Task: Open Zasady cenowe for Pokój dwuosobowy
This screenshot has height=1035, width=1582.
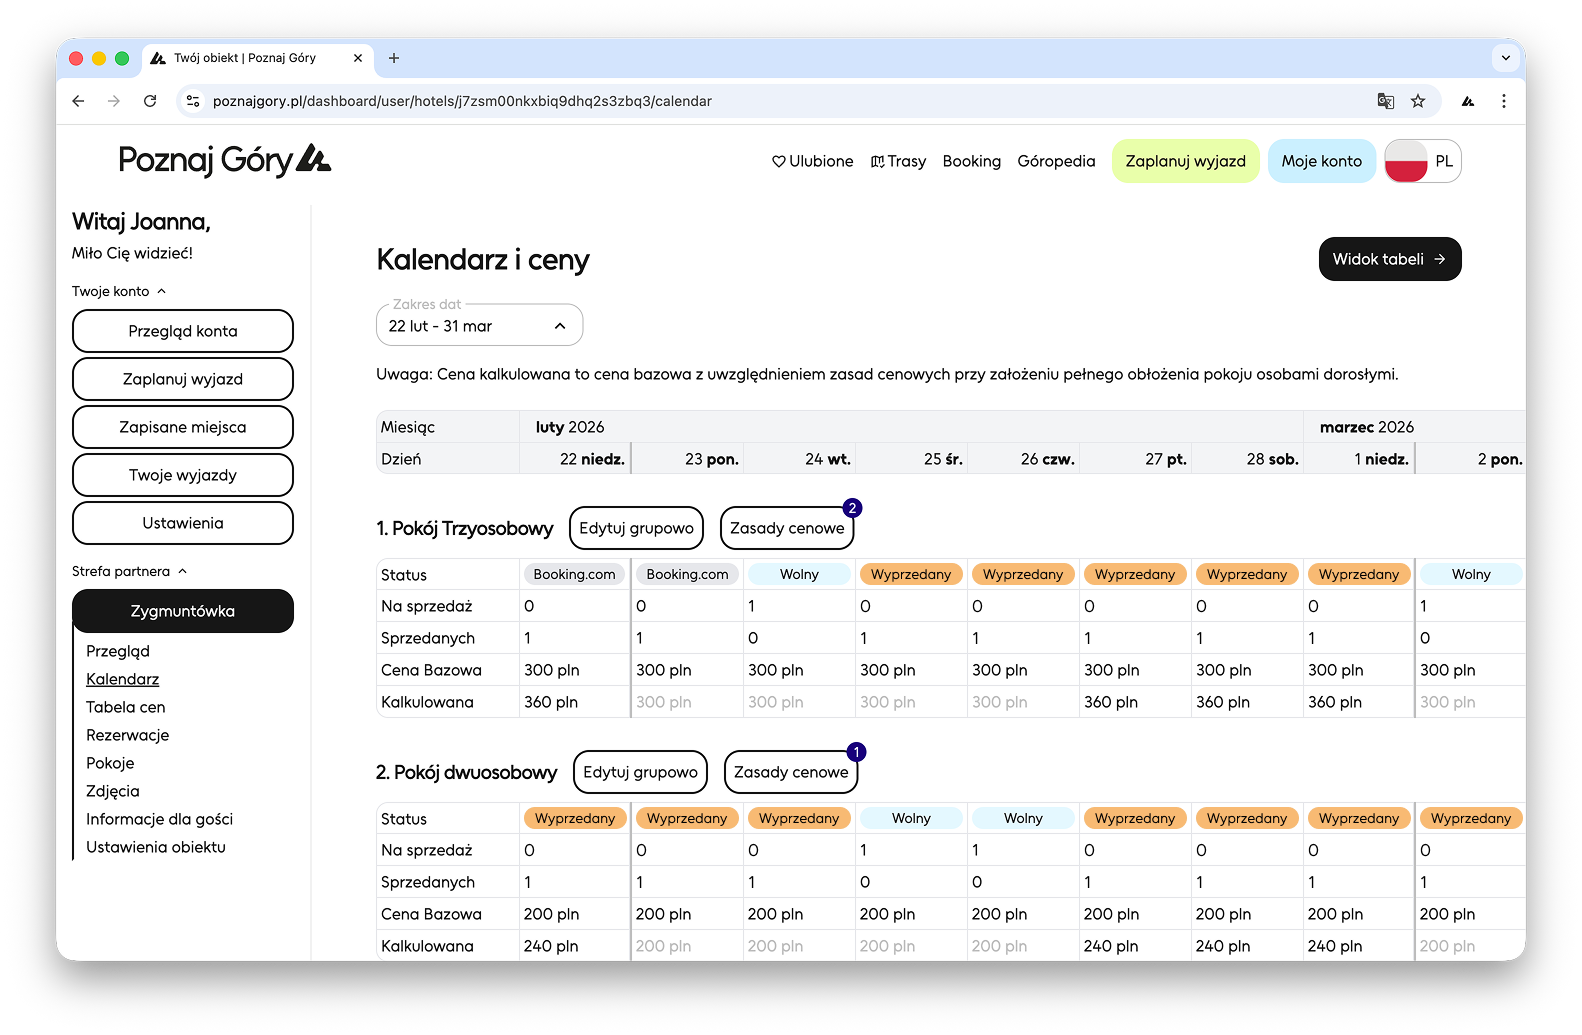Action: [791, 772]
